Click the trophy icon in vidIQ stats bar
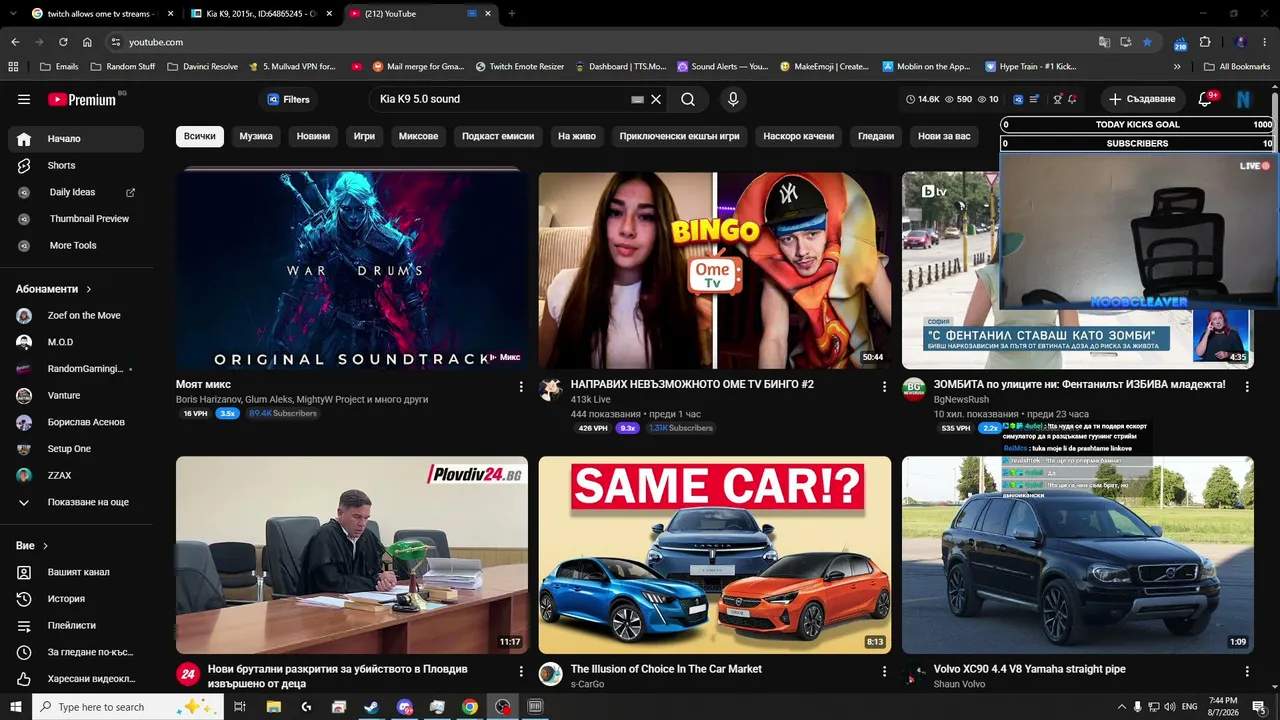The image size is (1280, 720). 1057,99
